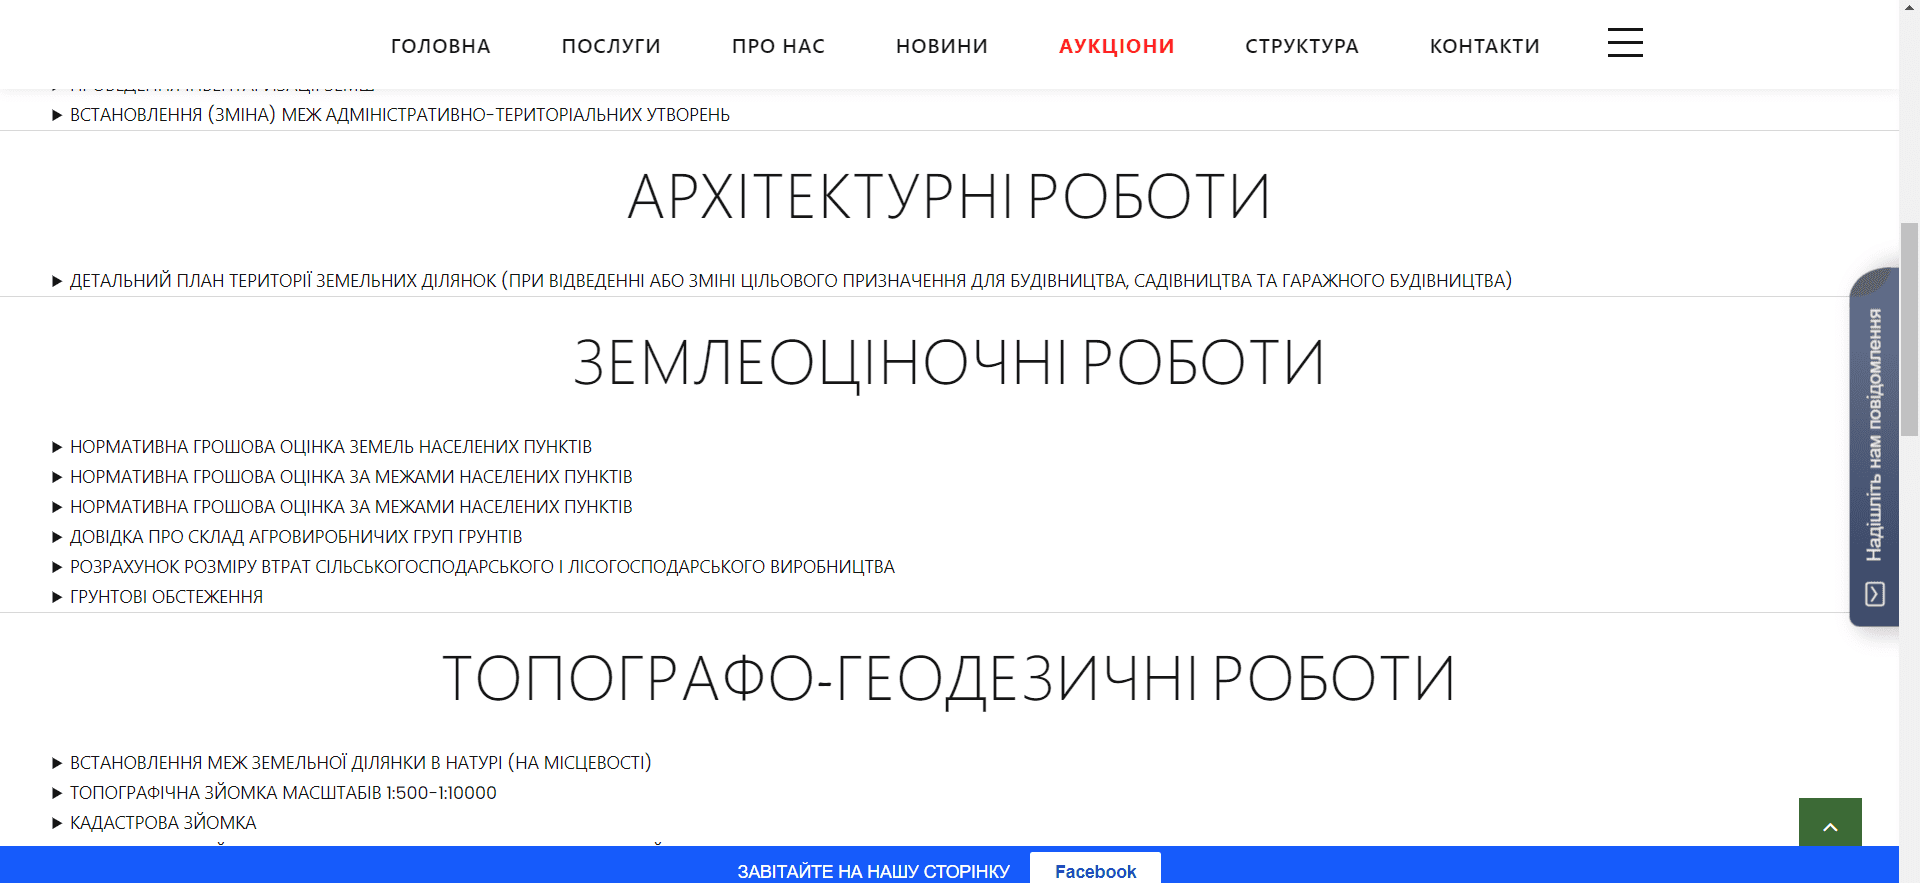Expand 'ДОВІДКА ПРО СКЛАД АГРОВИРОБНИЧИХ ГРУП ГРУНТІВ'
The width and height of the screenshot is (1920, 883).
[296, 537]
